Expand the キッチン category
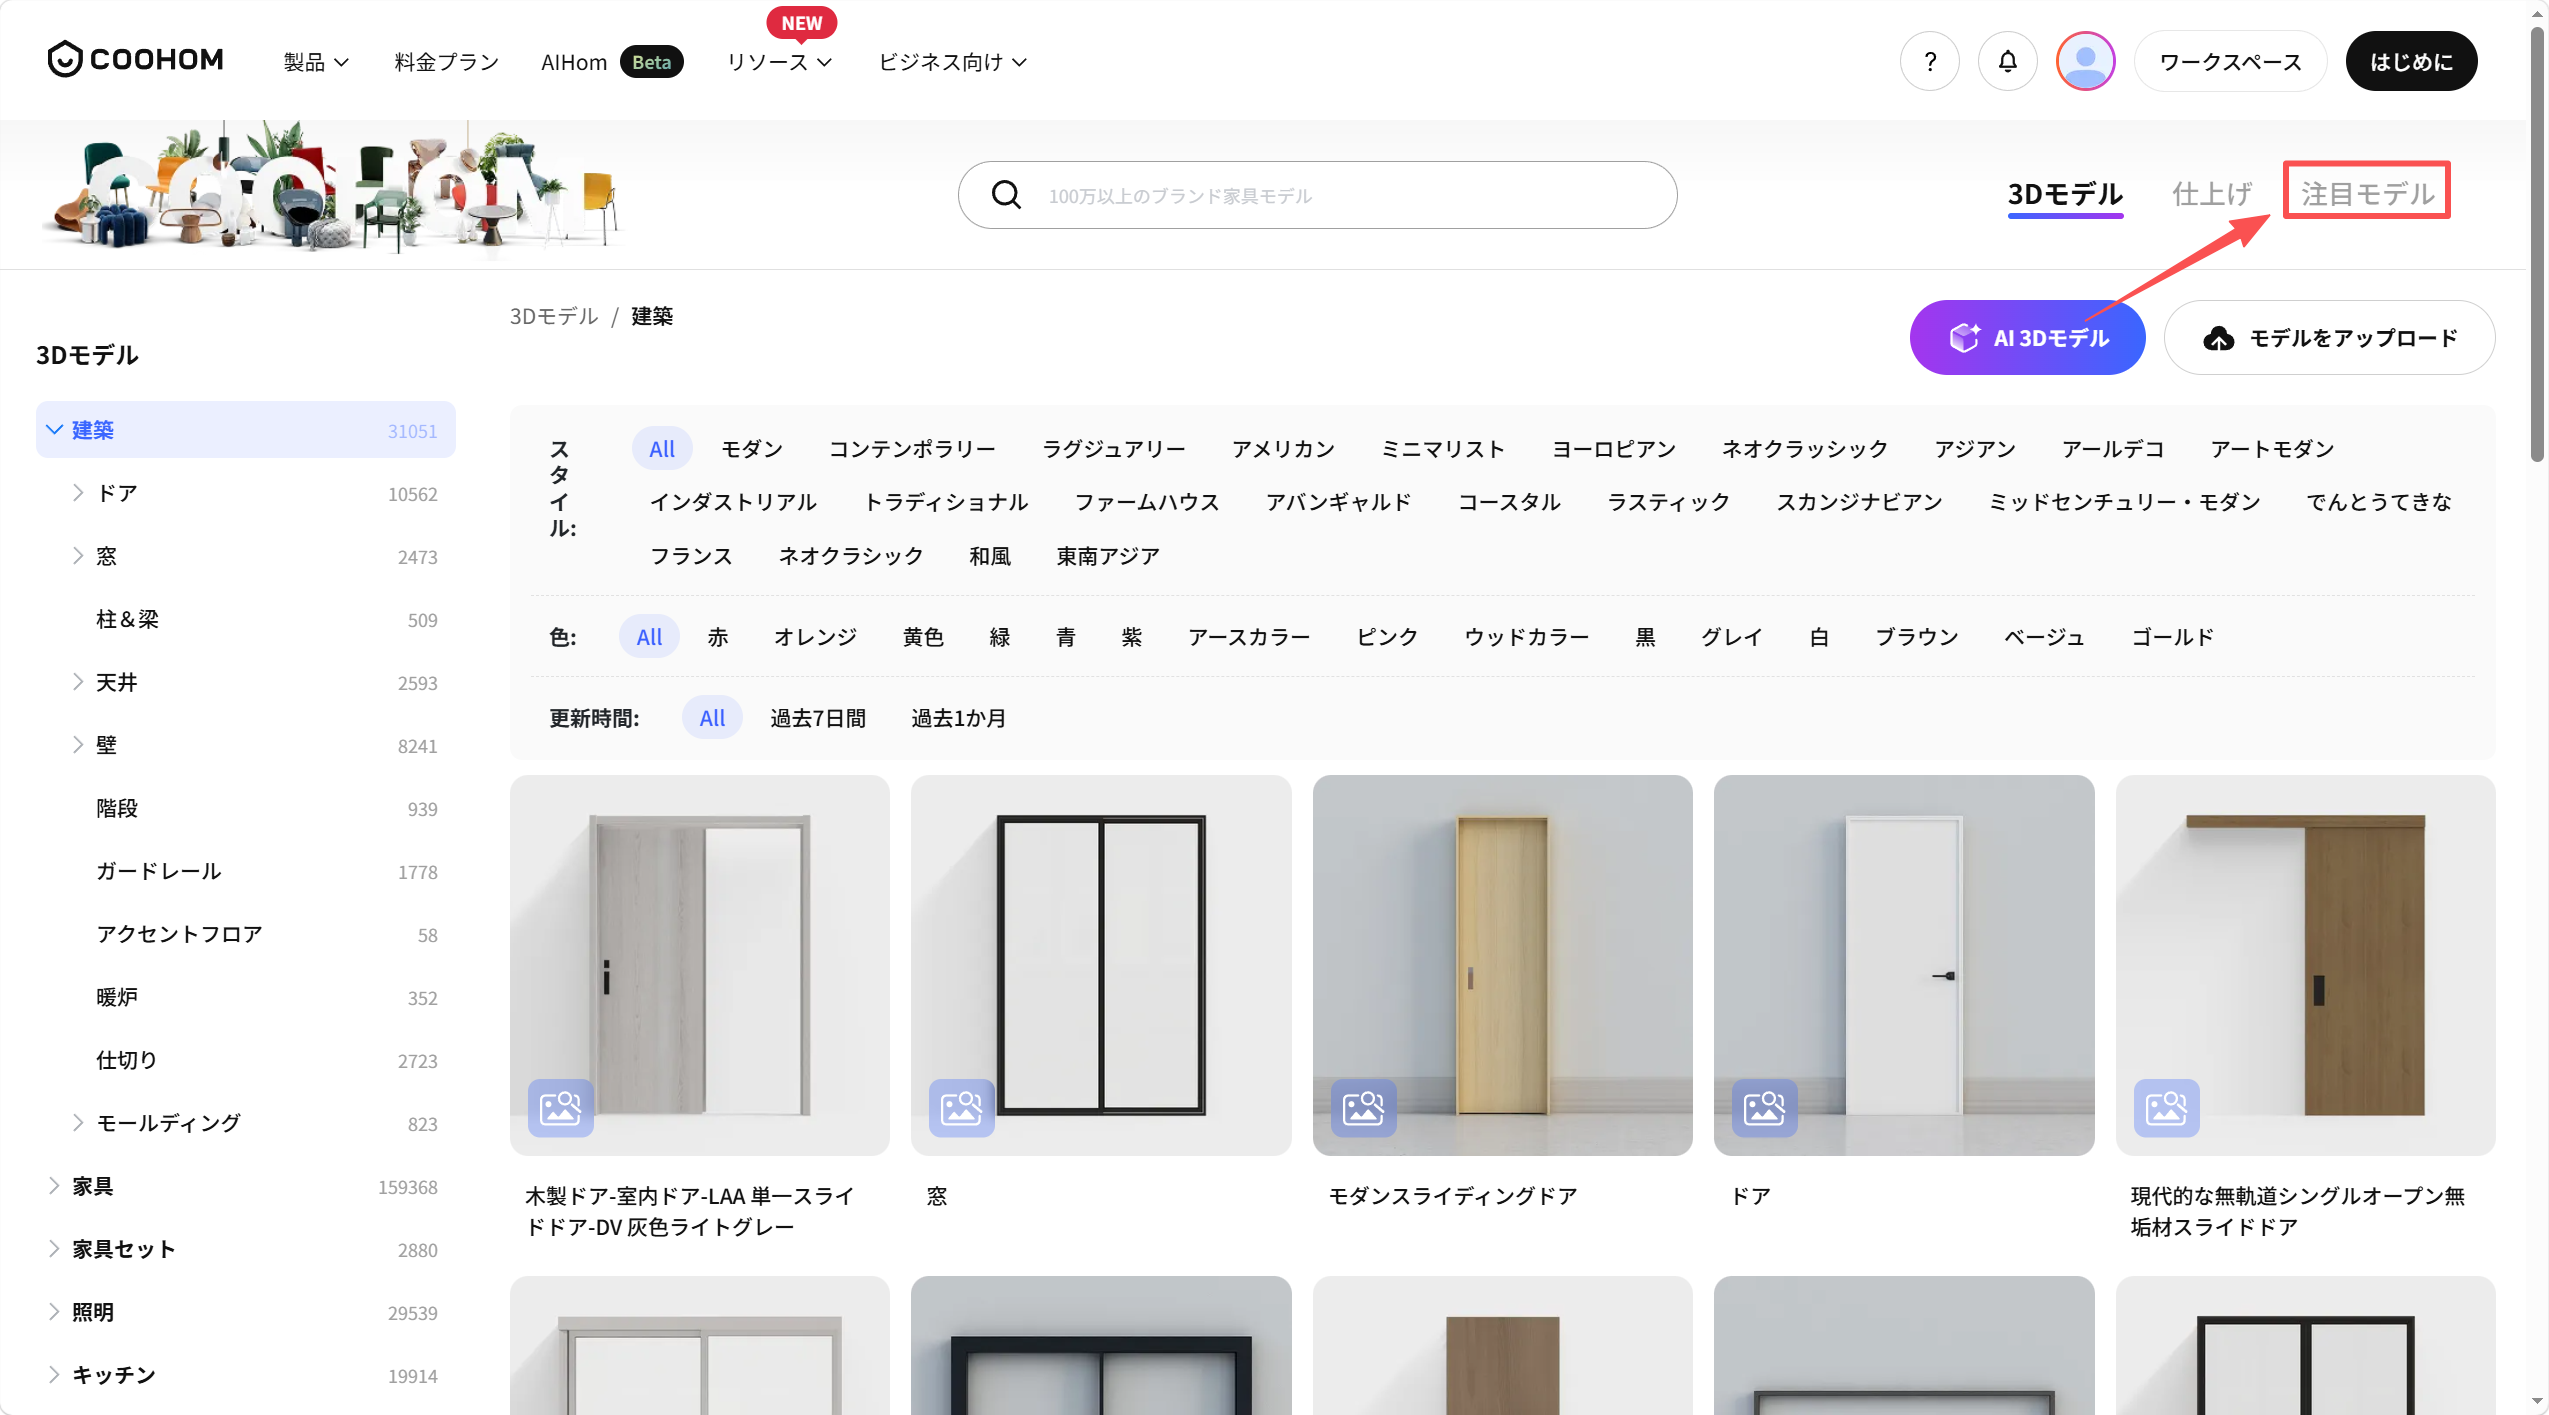The height and width of the screenshot is (1415, 2549). tap(54, 1375)
